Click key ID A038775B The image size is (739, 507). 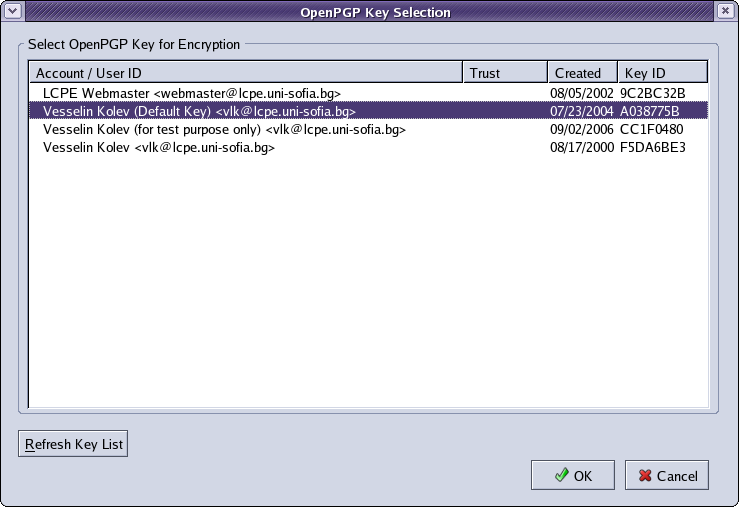pos(649,111)
